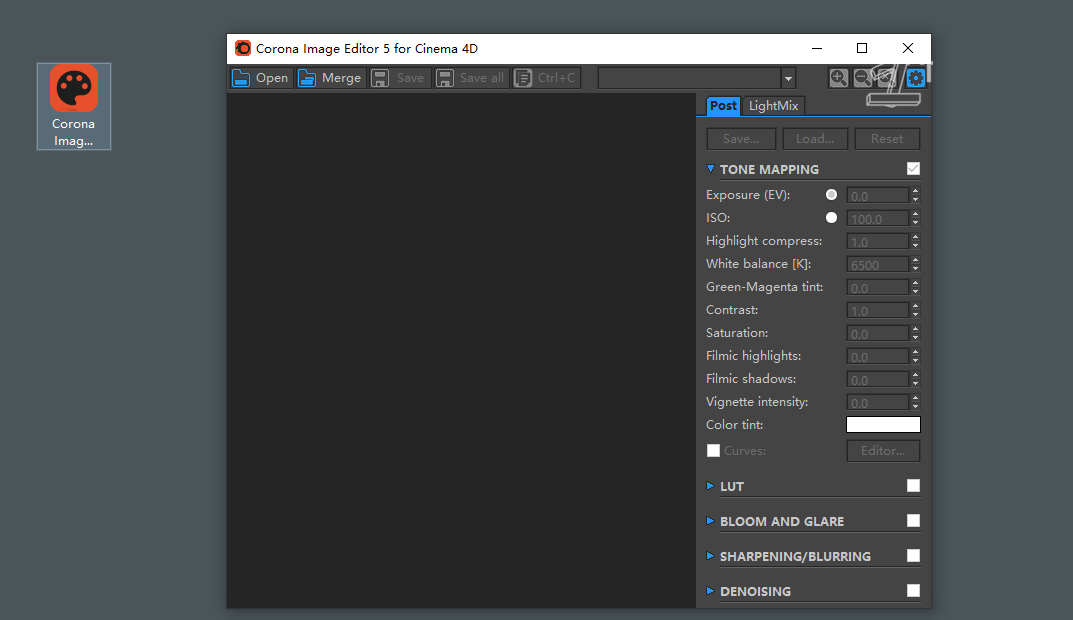Click the Load... button

815,139
